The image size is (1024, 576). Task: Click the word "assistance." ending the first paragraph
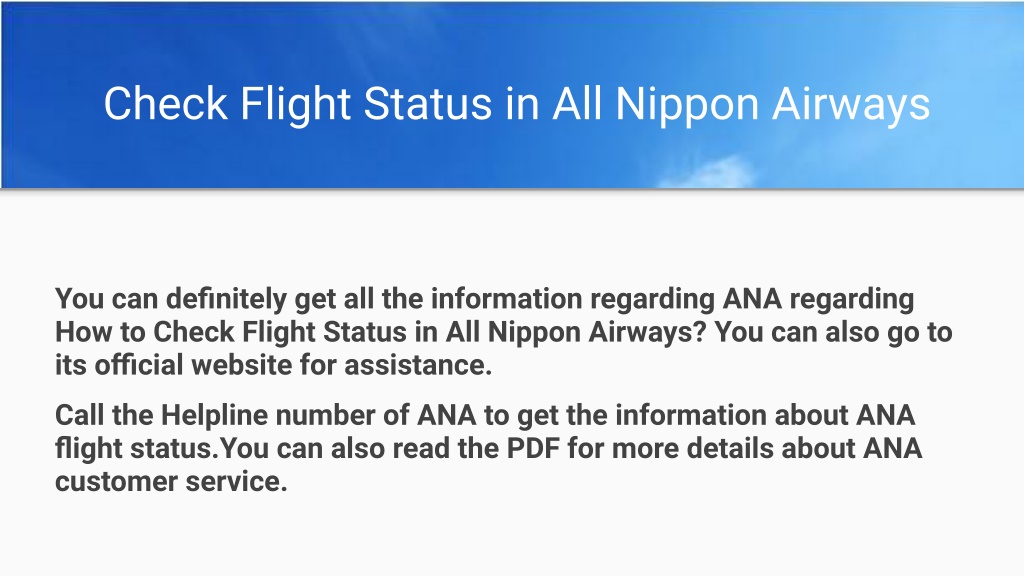(x=418, y=364)
